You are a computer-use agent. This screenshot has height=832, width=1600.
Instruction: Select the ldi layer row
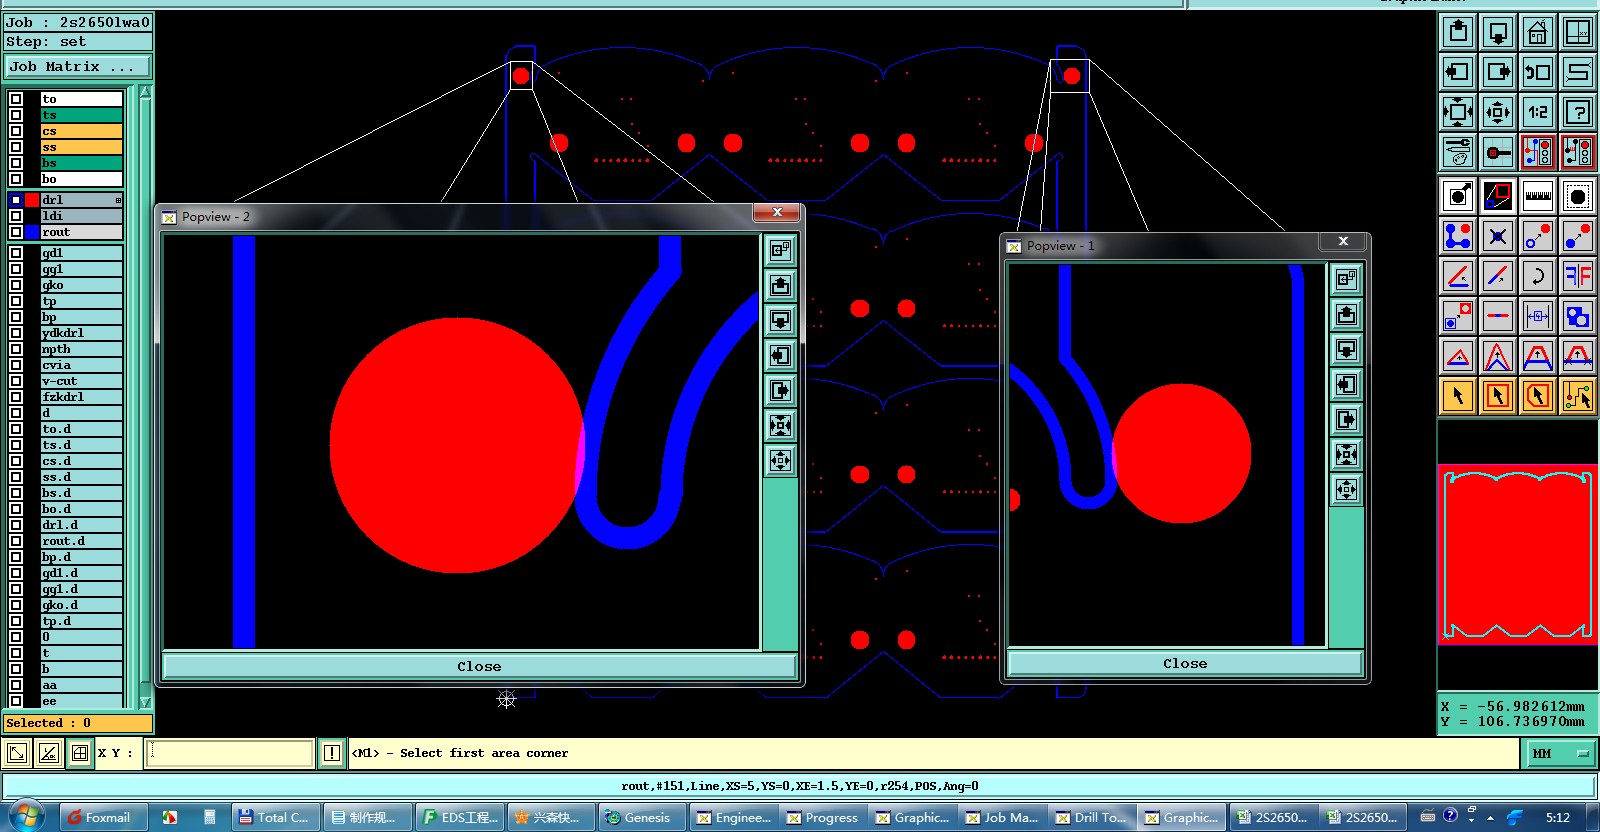pos(81,216)
